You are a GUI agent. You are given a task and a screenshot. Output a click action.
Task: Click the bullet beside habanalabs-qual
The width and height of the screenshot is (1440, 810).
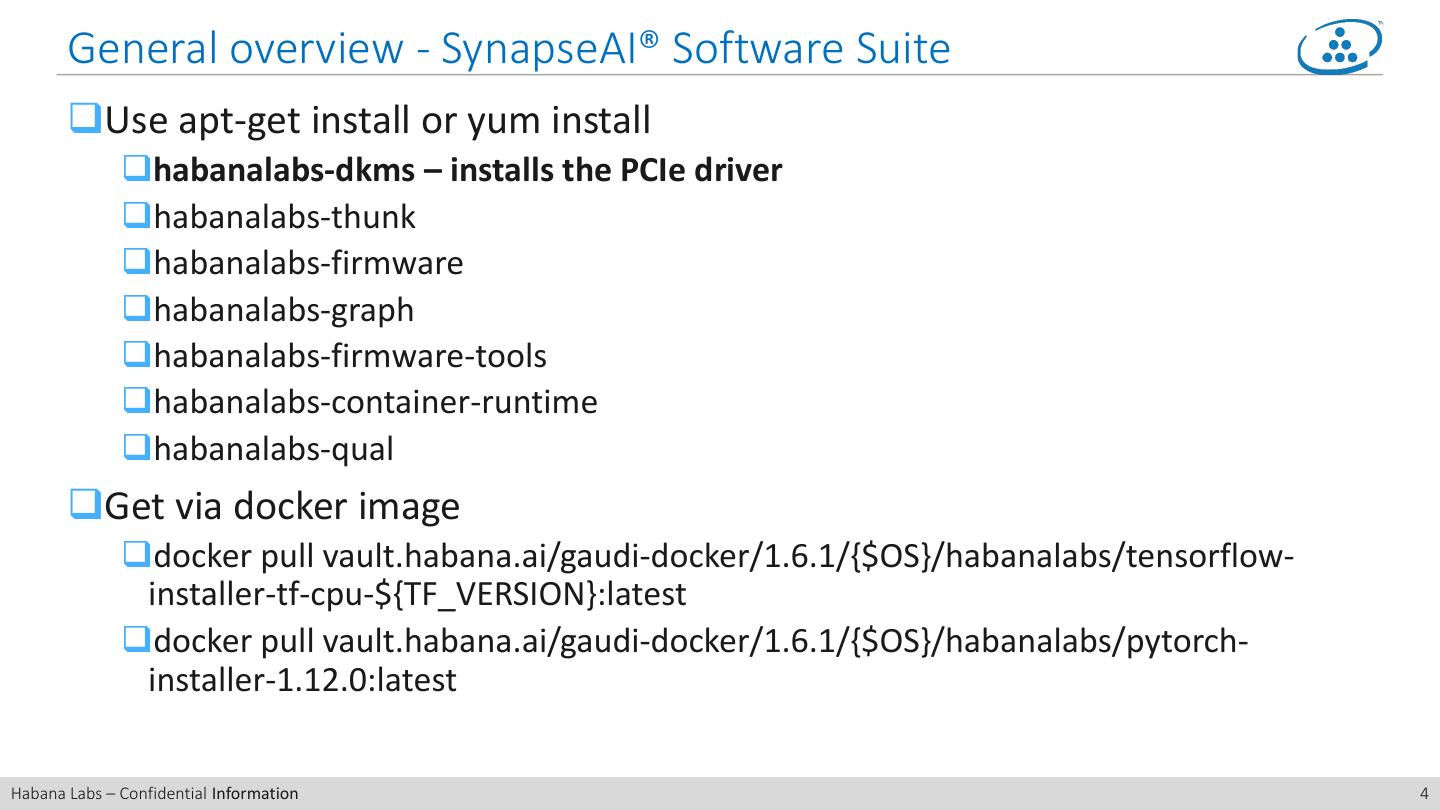pyautogui.click(x=137, y=447)
